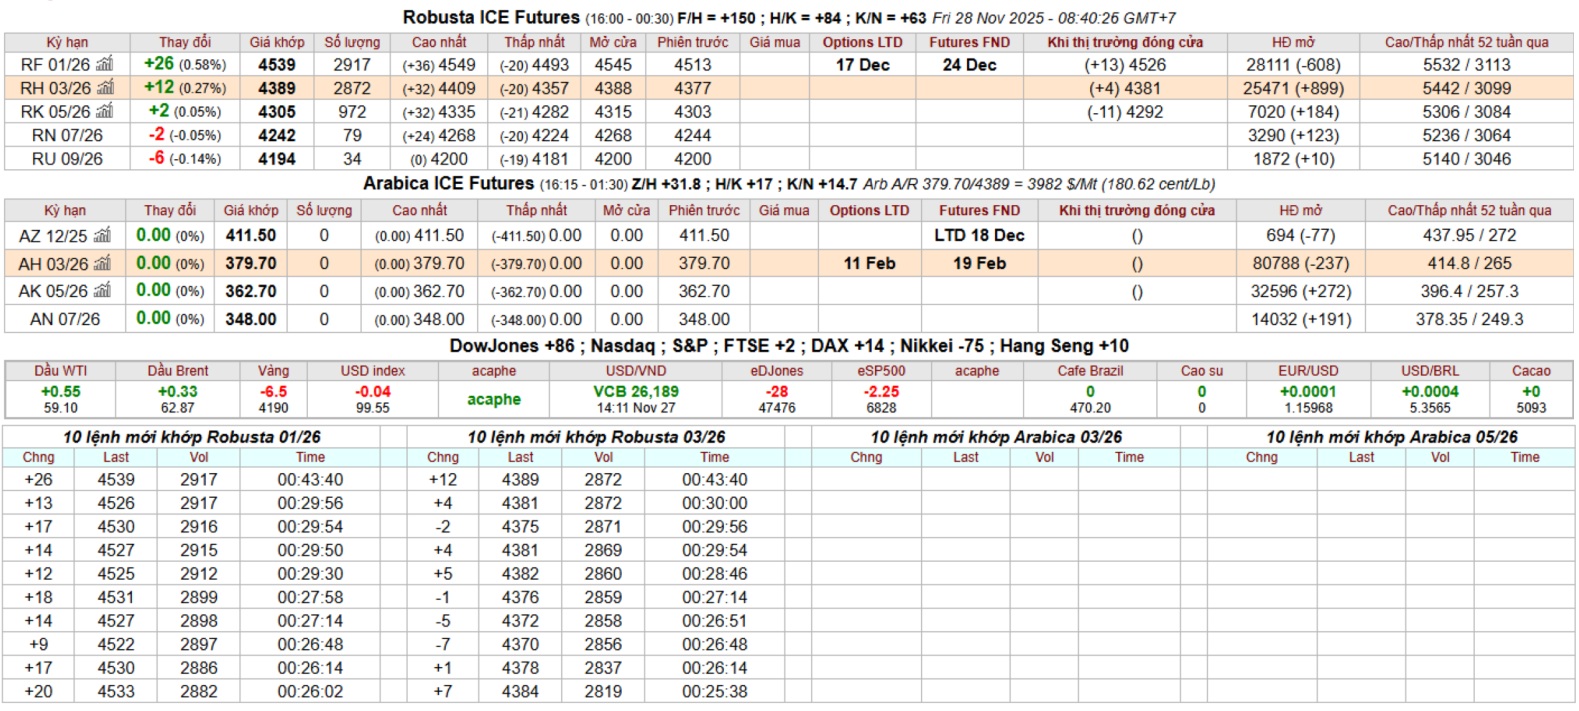The image size is (1579, 711).
Task: Click the Vàng gold price header
Action: coord(273,371)
